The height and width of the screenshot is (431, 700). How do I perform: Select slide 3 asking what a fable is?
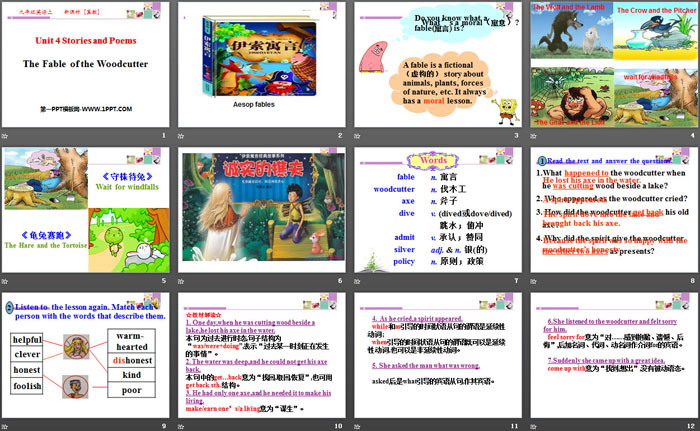438,64
